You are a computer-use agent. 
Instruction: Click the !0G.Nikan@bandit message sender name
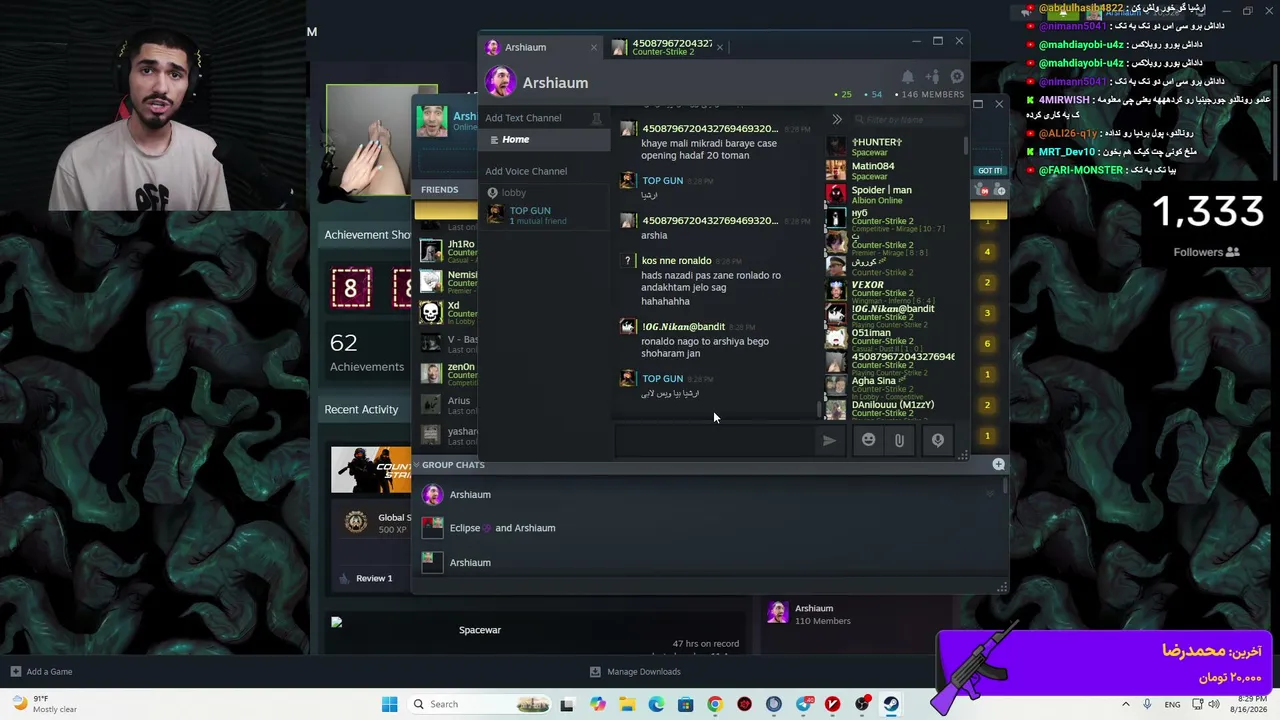[684, 327]
